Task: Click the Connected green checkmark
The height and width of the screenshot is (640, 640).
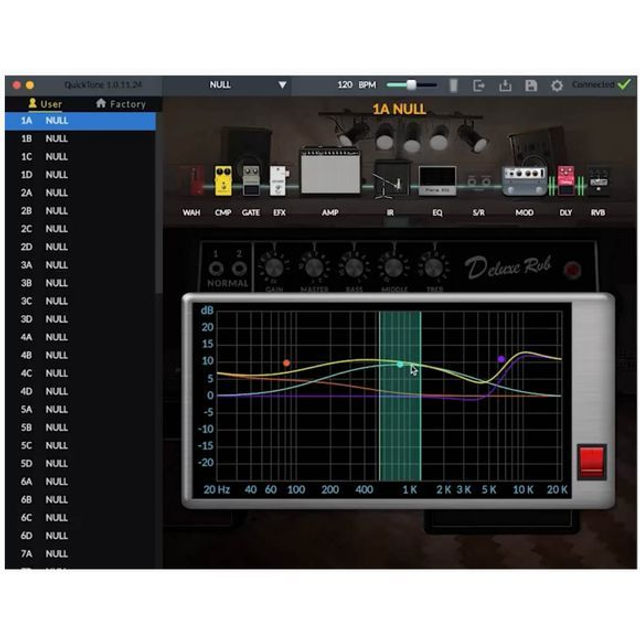Action: coord(624,84)
